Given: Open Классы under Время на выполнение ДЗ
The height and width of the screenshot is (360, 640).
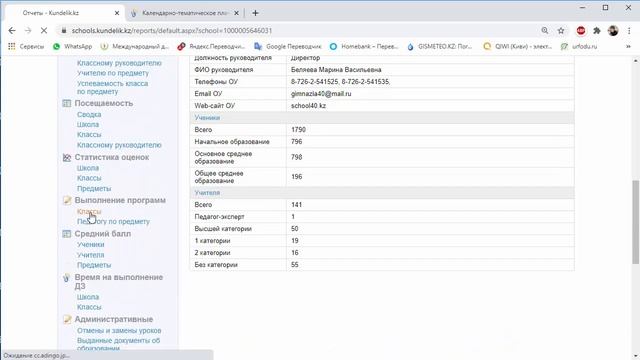Looking at the screenshot, I should [89, 307].
